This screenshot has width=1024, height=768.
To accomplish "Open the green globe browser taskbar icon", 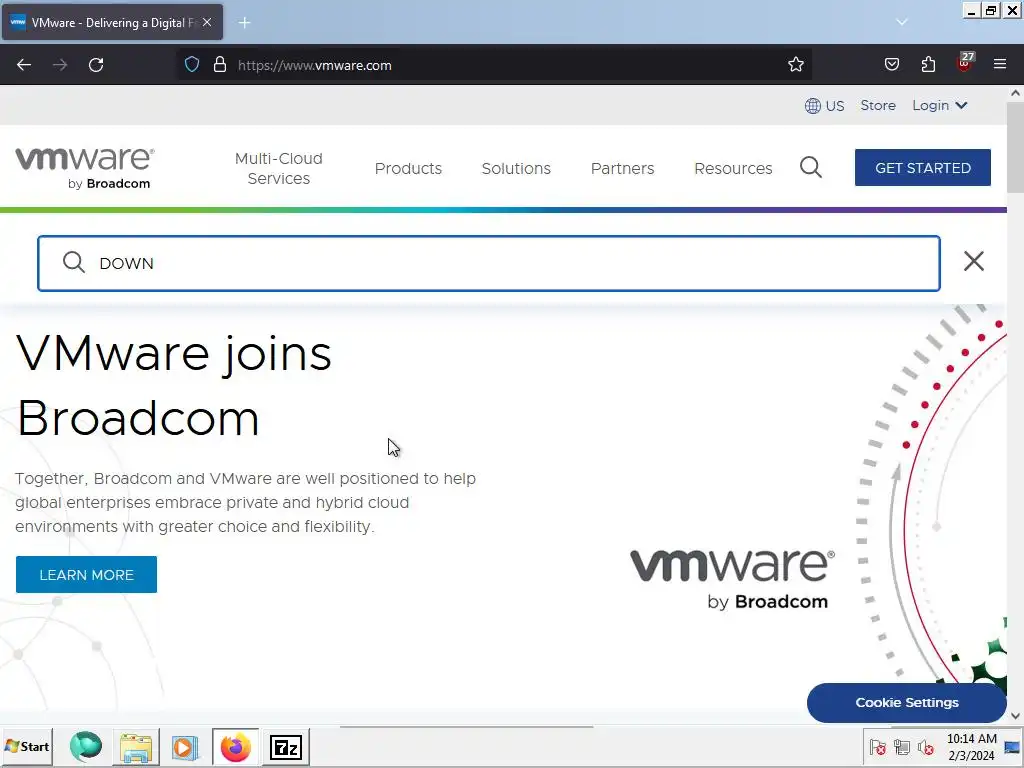I will point(86,746).
